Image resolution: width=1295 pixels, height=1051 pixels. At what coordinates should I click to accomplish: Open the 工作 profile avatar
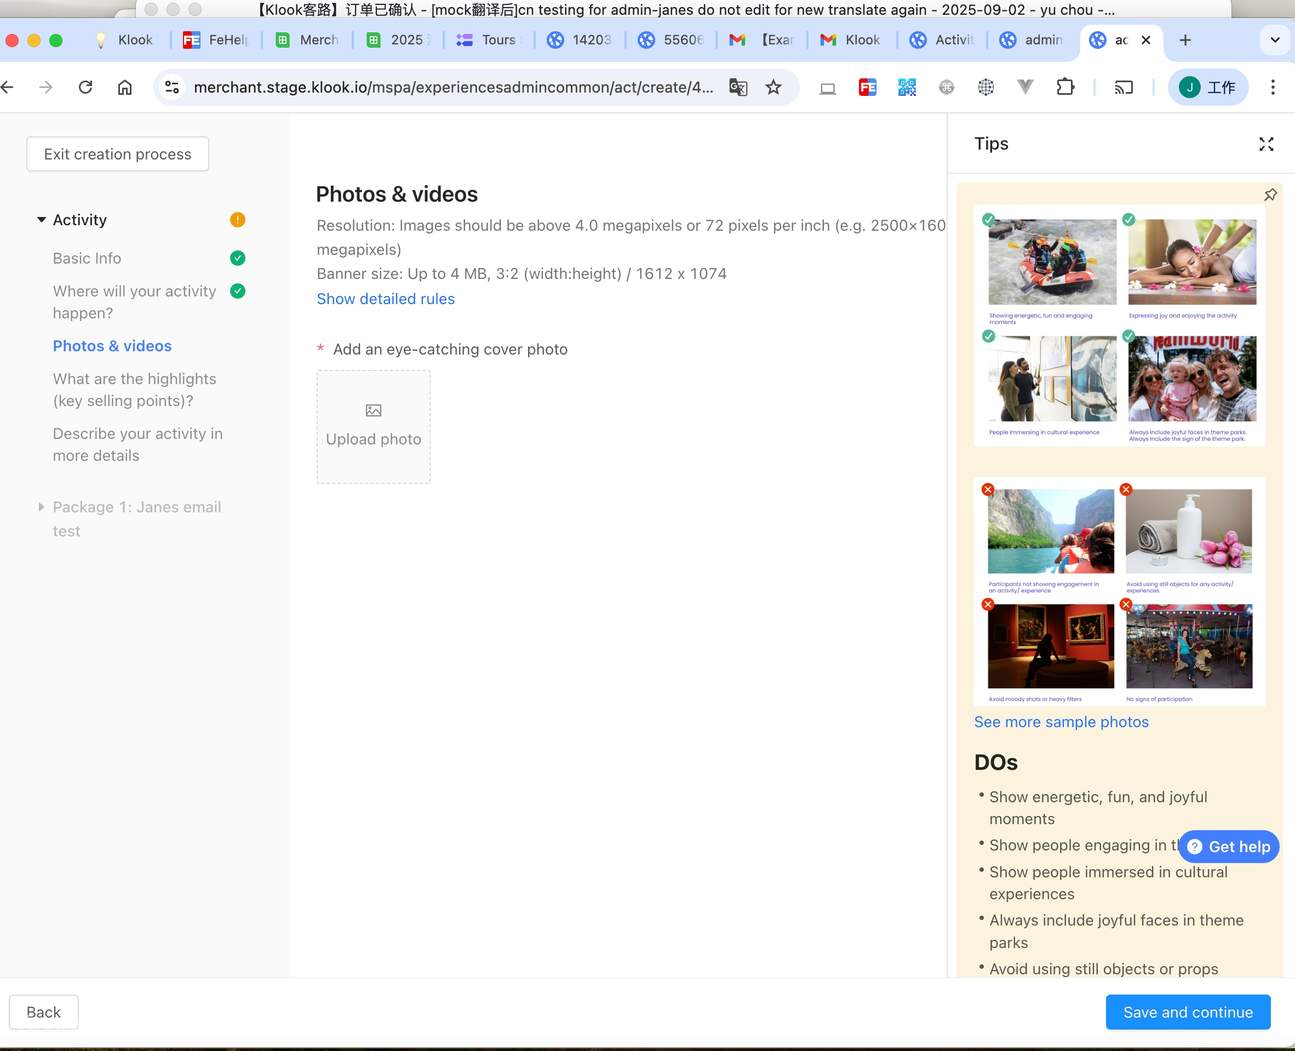pos(1208,87)
